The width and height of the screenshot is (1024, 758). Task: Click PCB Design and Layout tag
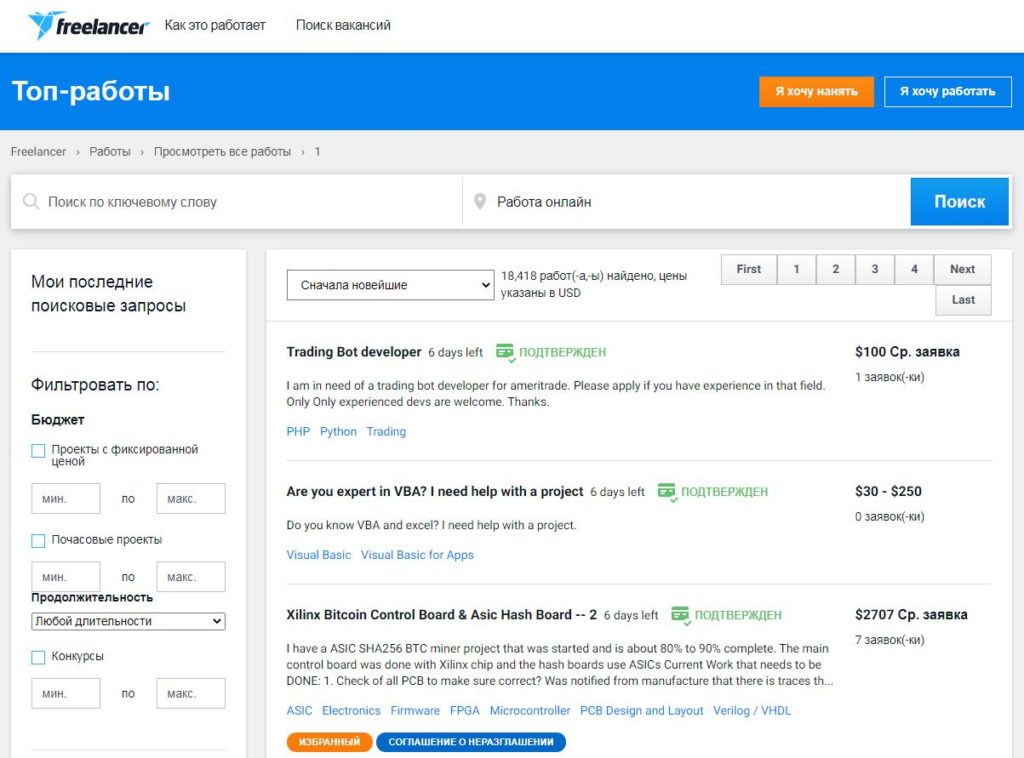(x=641, y=710)
